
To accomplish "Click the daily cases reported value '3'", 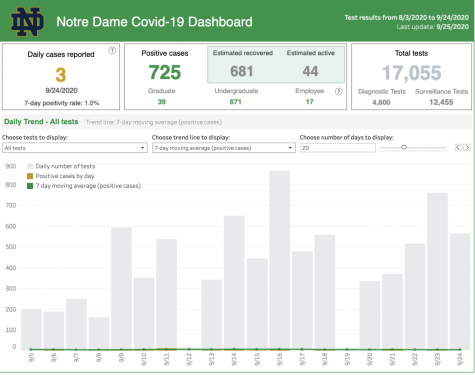I will 61,75.
